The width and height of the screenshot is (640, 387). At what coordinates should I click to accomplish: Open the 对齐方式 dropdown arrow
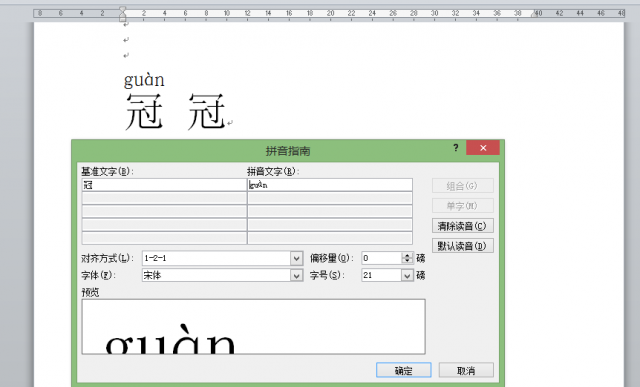pos(297,258)
